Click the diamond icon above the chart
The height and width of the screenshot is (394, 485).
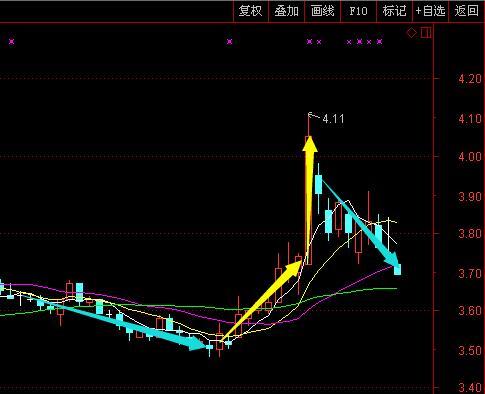coord(412,33)
